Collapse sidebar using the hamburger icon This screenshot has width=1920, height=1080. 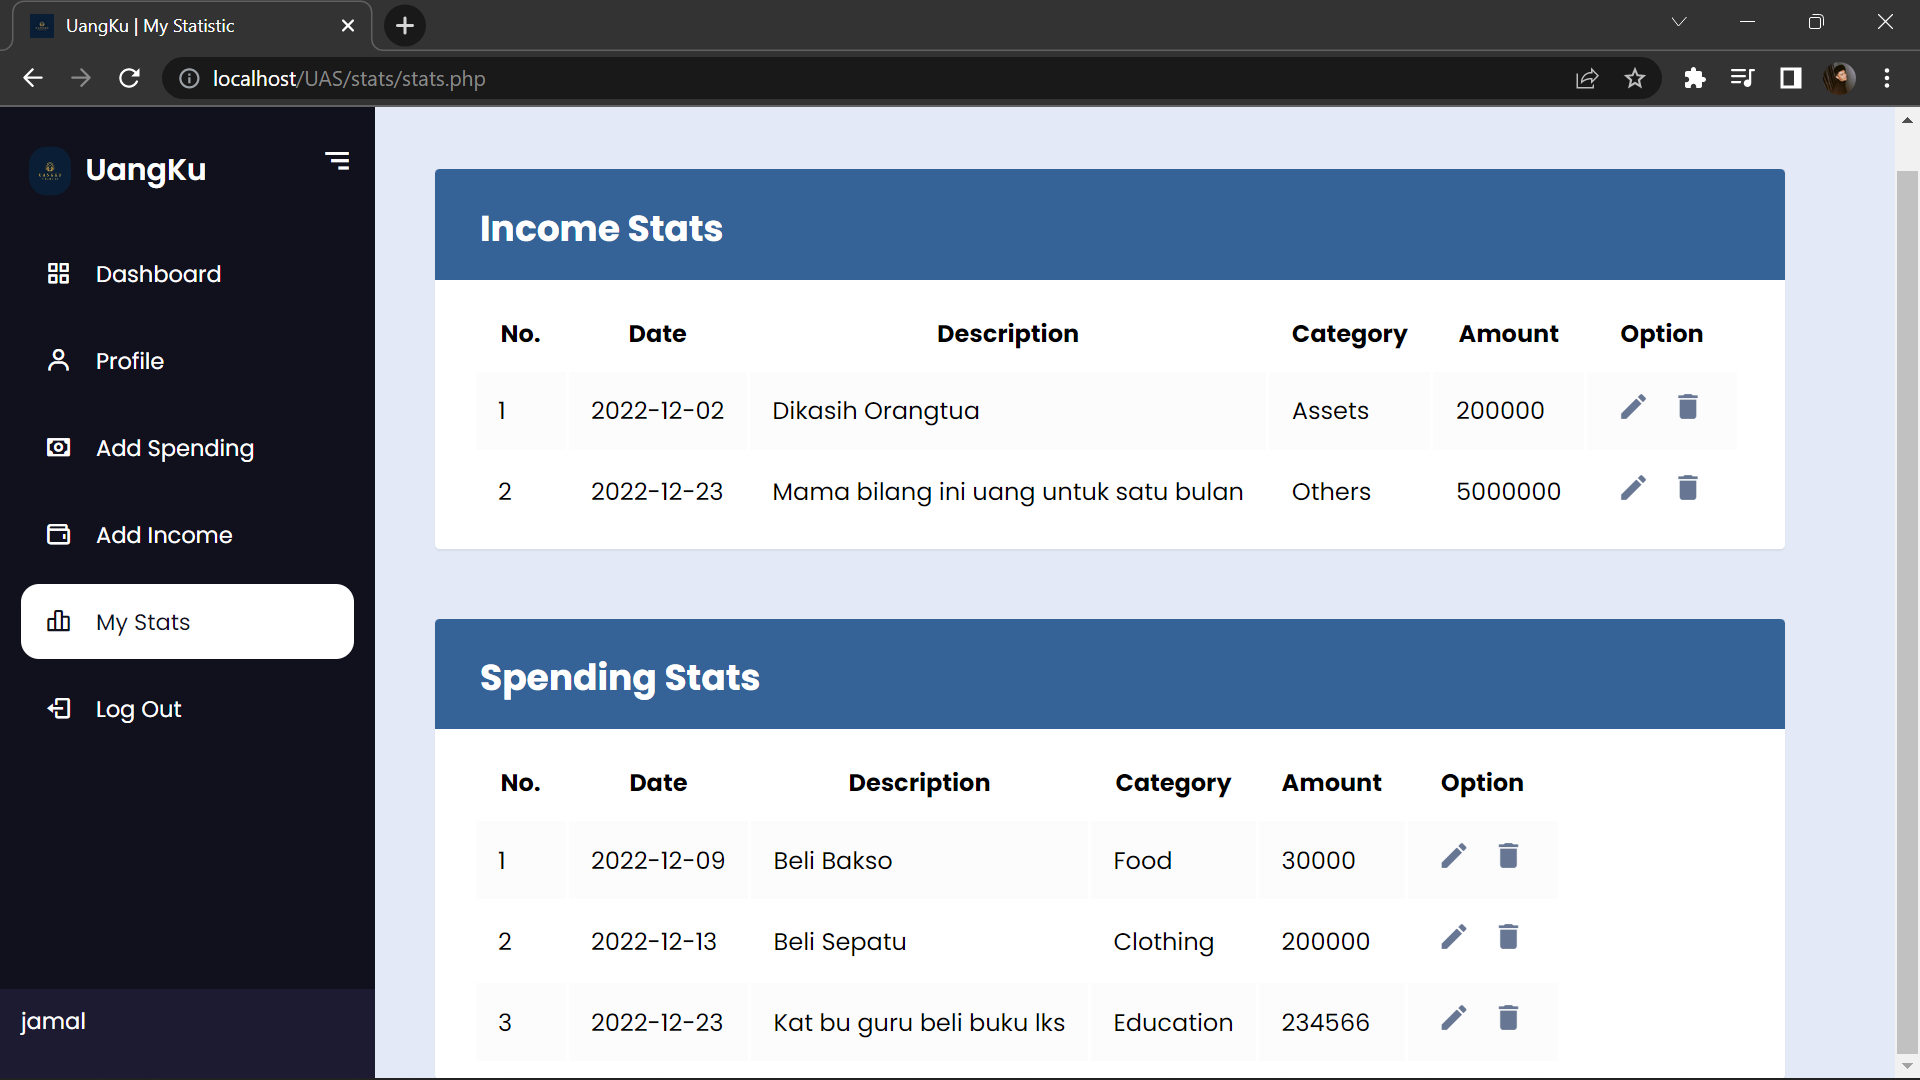(337, 160)
